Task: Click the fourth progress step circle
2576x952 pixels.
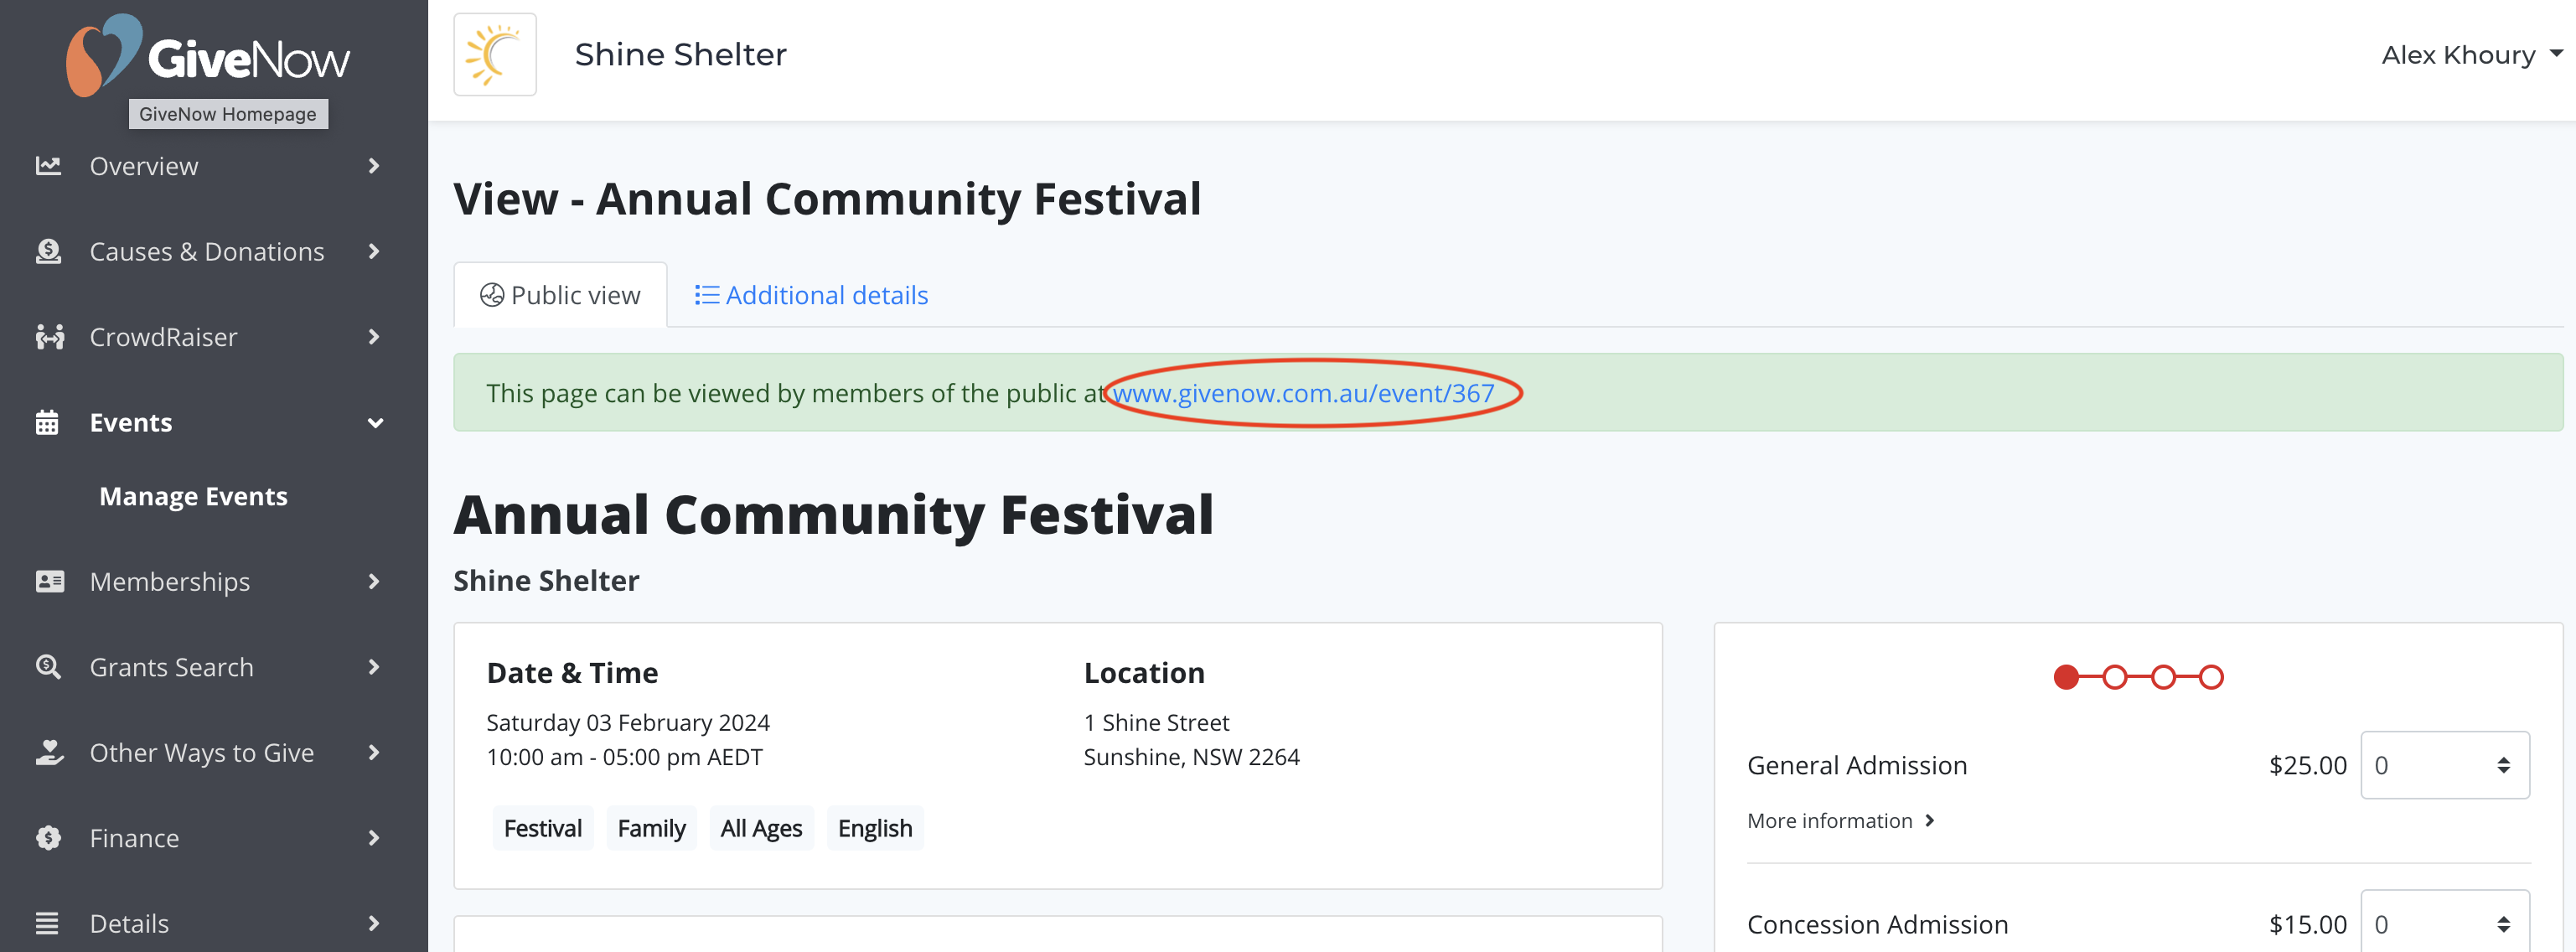Action: pyautogui.click(x=2211, y=677)
